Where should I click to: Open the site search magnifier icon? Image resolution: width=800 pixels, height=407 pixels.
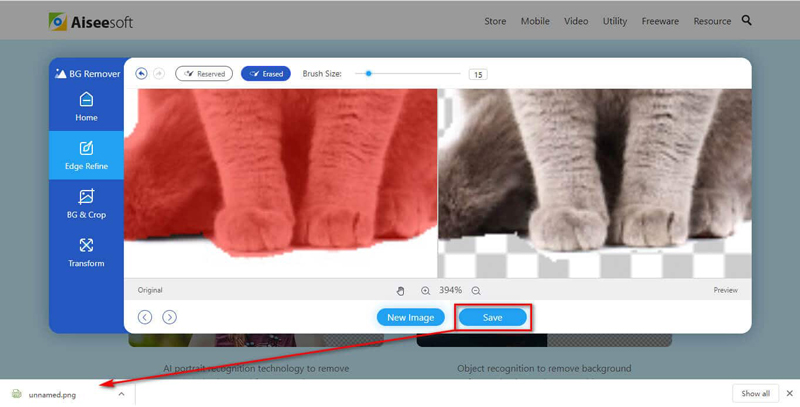click(747, 20)
